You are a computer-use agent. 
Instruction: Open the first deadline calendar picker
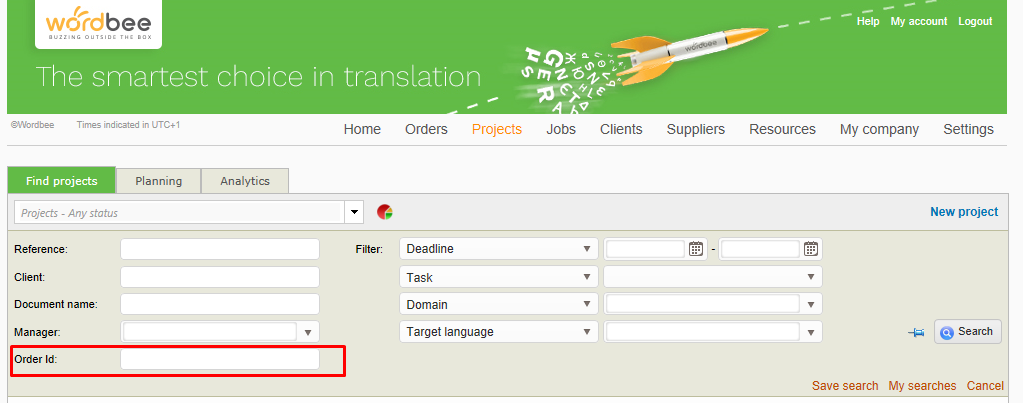point(696,249)
